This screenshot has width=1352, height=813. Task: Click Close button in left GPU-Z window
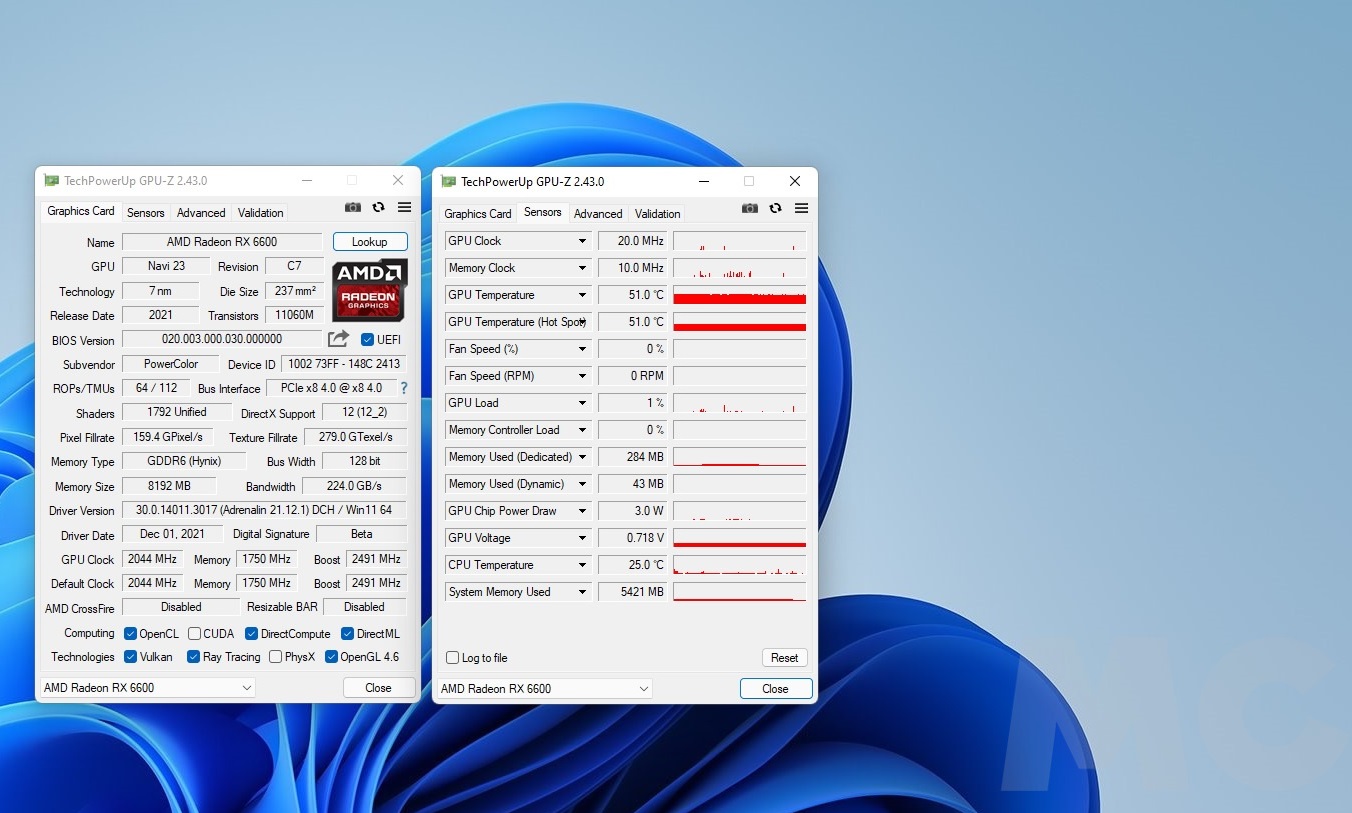(x=378, y=688)
